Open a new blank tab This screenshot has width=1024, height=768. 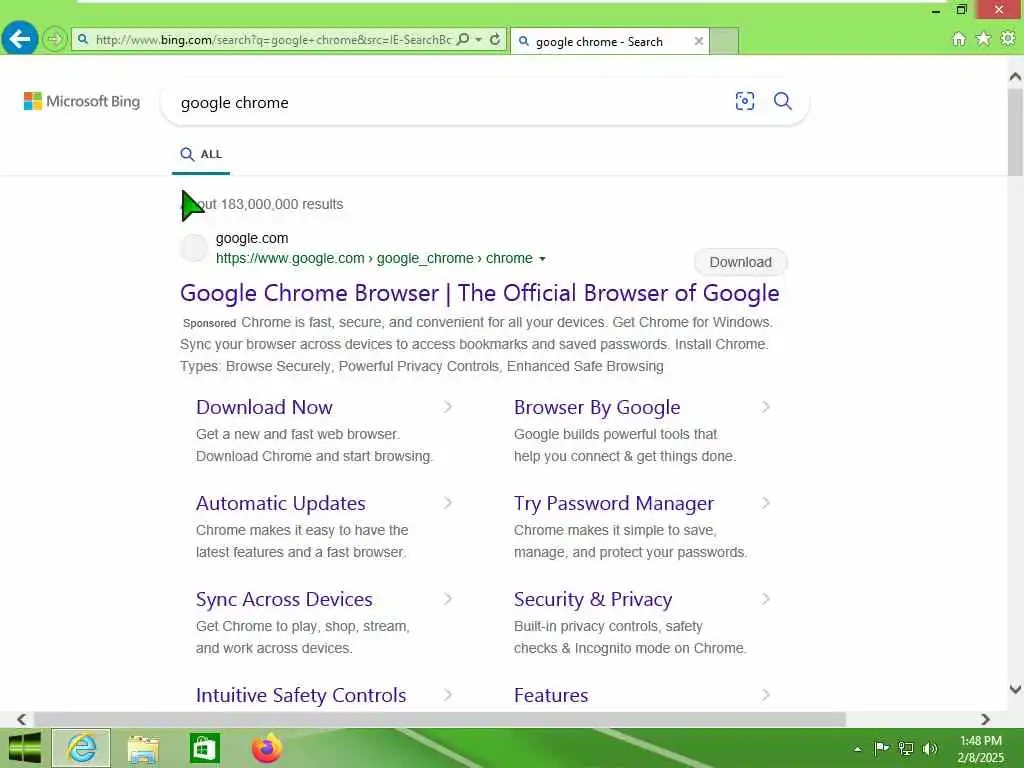pyautogui.click(x=724, y=41)
